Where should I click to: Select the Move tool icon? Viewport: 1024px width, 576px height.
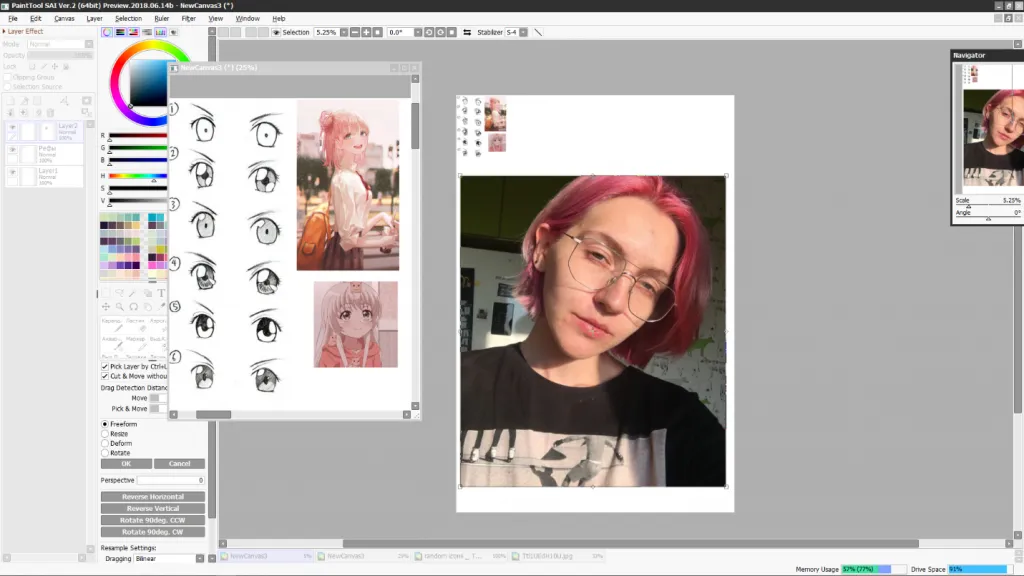click(x=106, y=306)
